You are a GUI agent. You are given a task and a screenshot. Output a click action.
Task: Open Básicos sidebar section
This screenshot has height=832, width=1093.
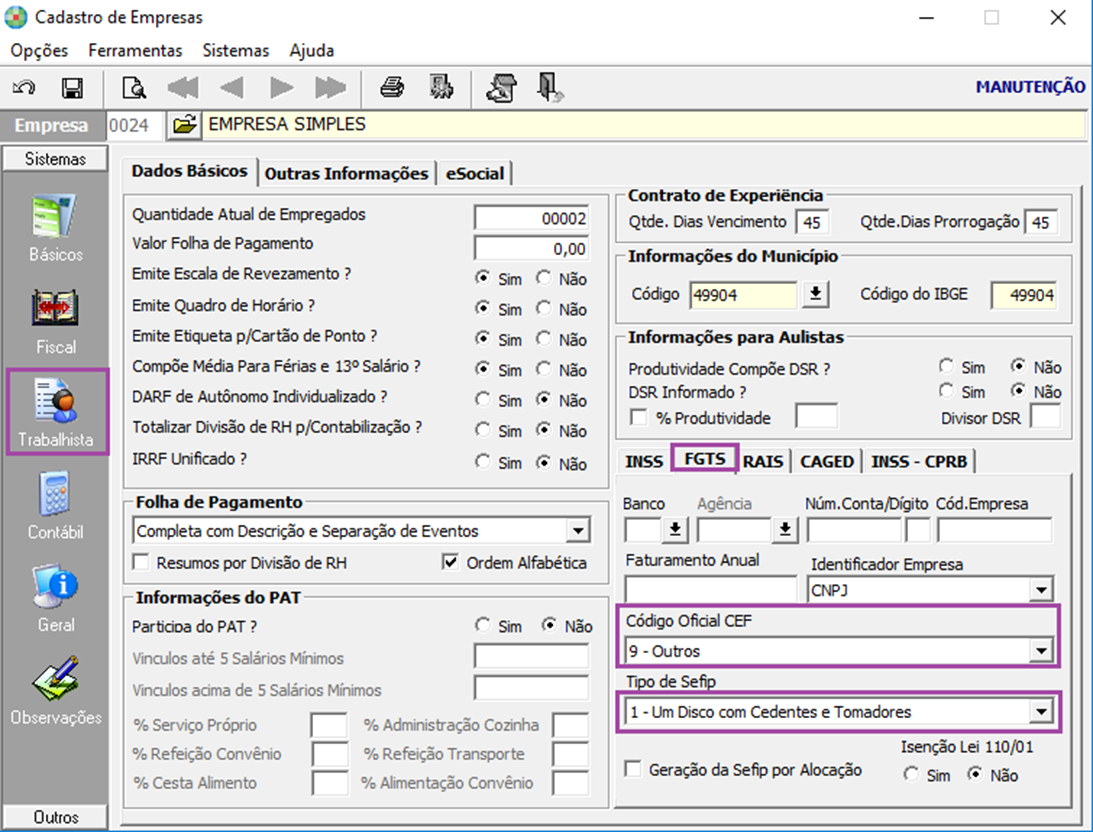point(56,229)
